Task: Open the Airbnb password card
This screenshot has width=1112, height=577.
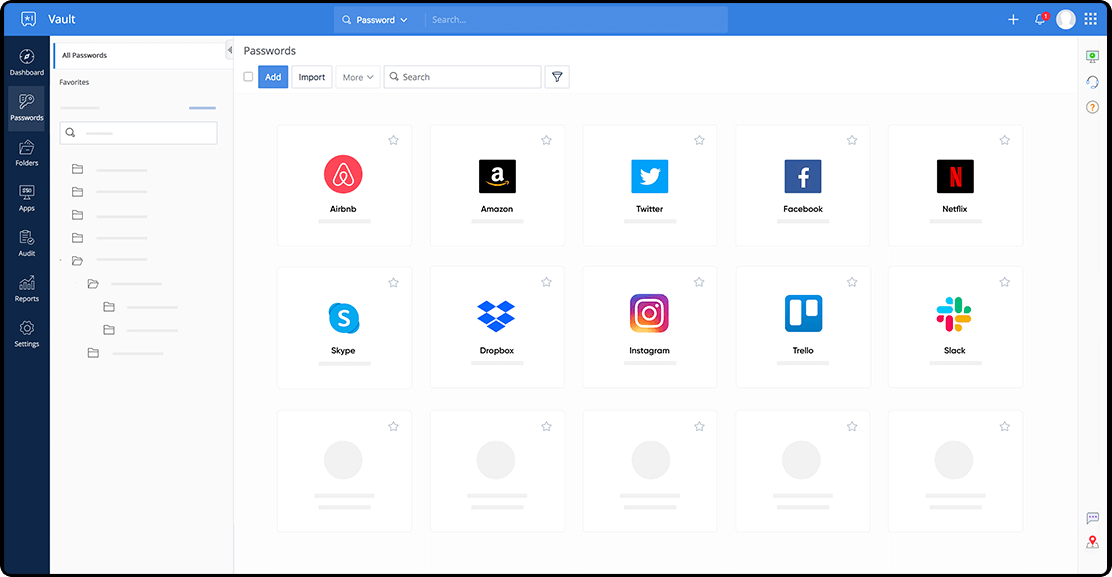Action: click(345, 186)
